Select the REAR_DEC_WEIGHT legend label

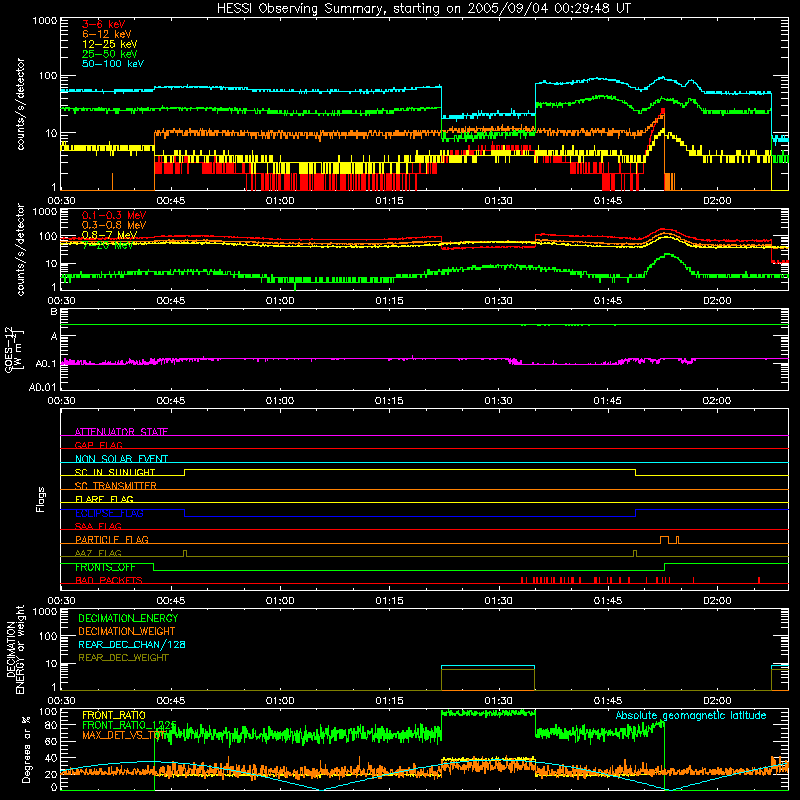coord(123,658)
